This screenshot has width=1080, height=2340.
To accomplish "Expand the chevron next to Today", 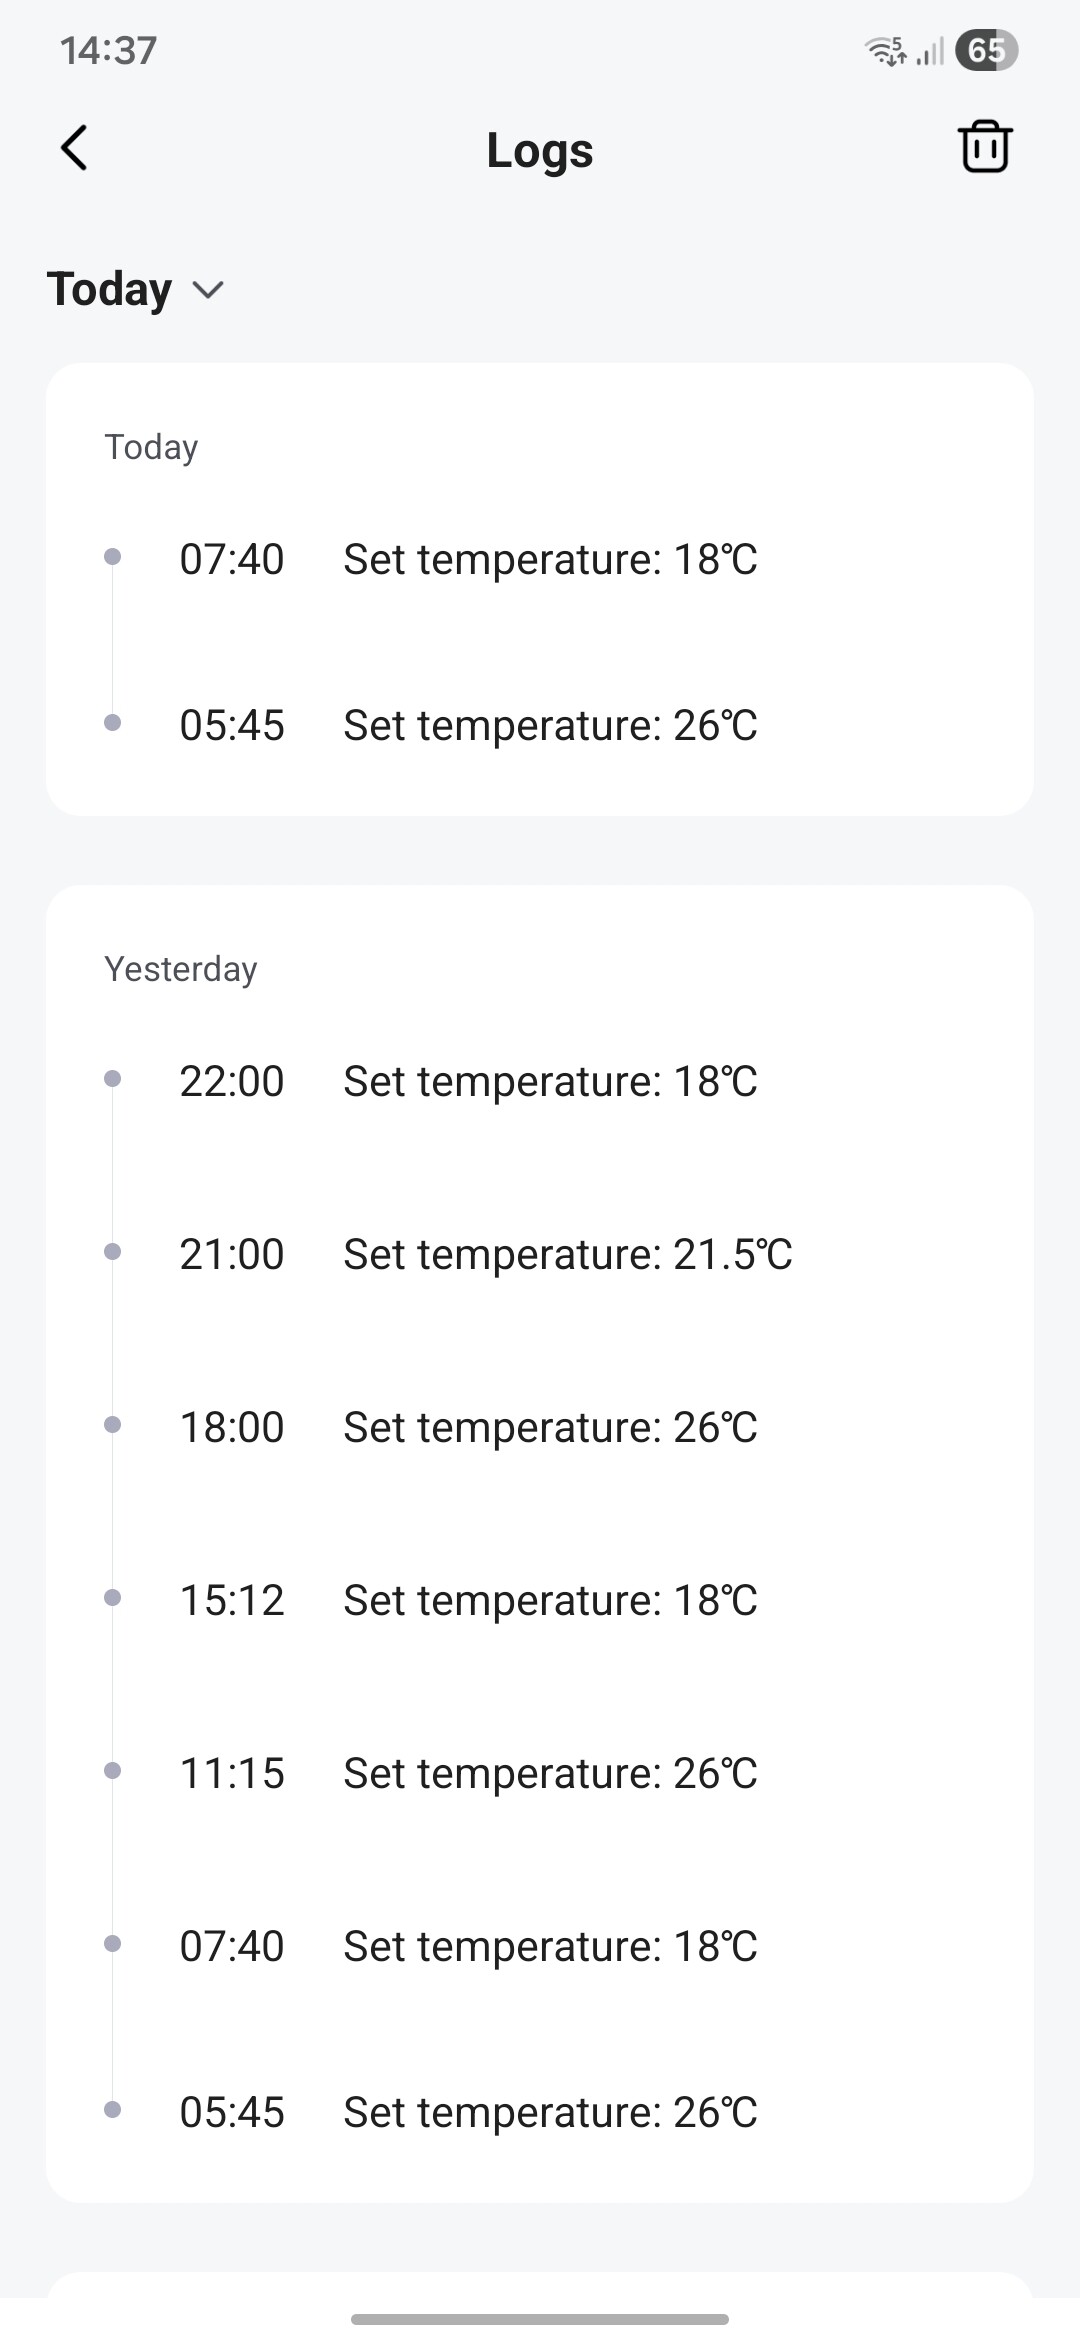I will point(208,290).
